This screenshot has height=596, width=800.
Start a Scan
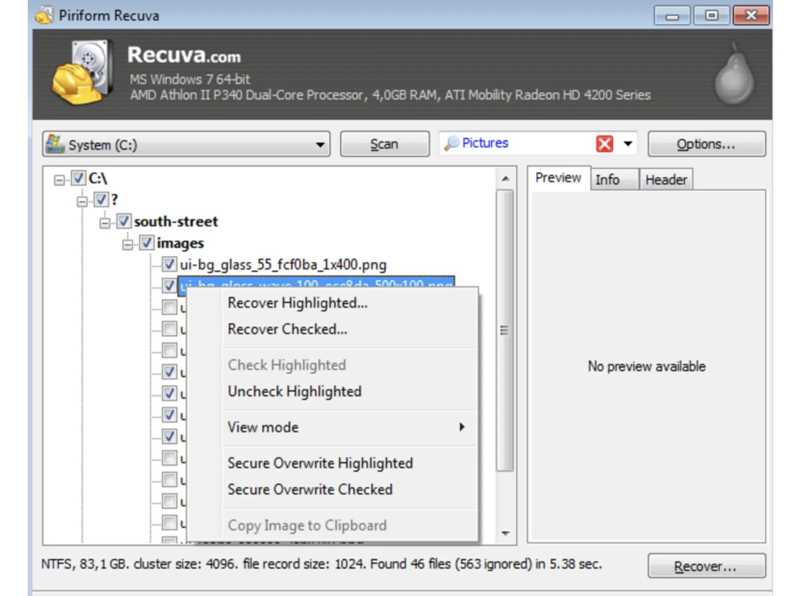coord(384,144)
